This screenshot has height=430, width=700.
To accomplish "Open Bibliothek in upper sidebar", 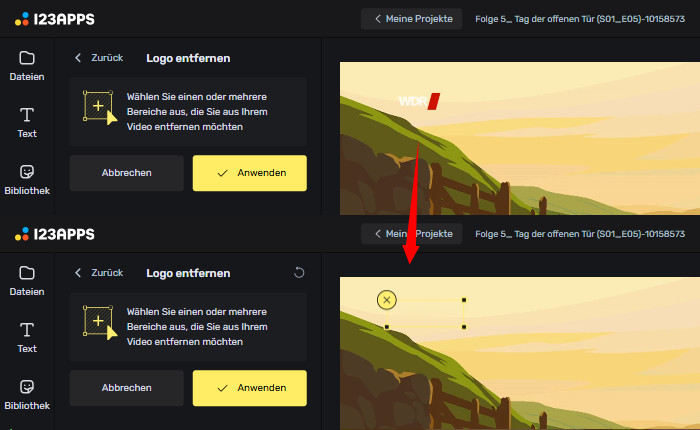I will (x=27, y=180).
